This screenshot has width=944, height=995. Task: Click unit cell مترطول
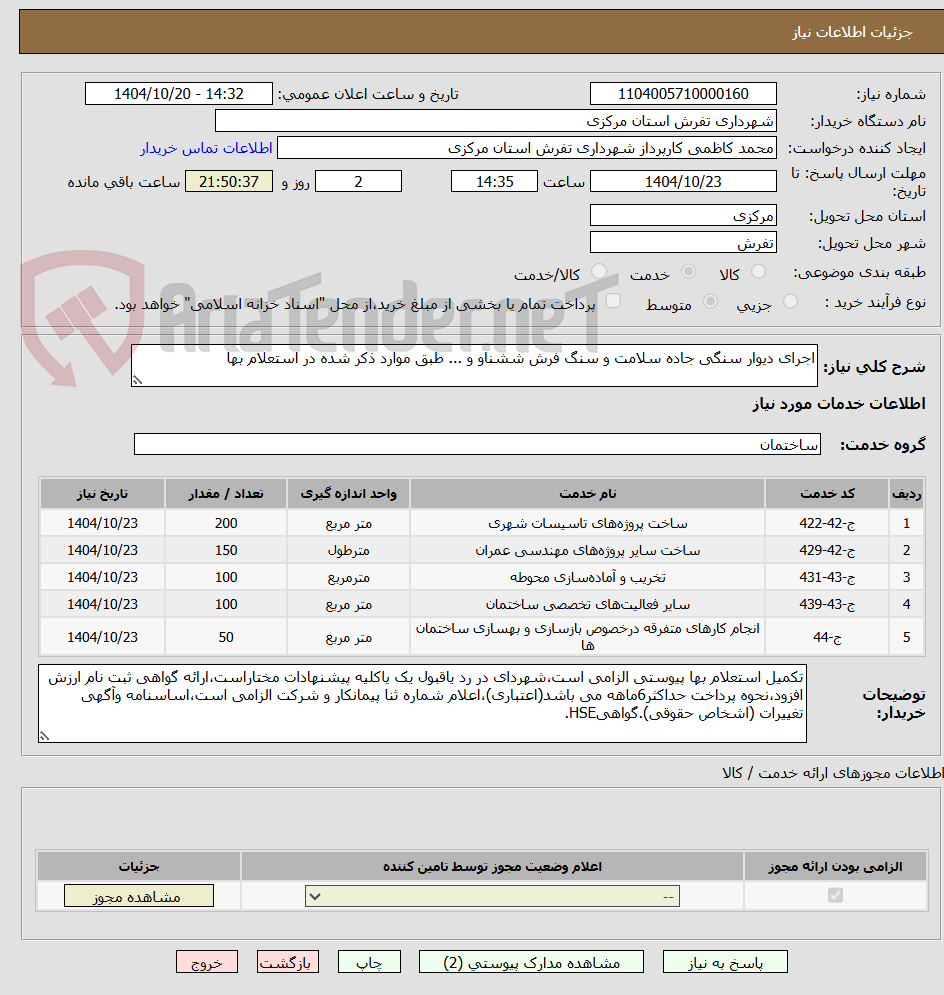click(348, 550)
